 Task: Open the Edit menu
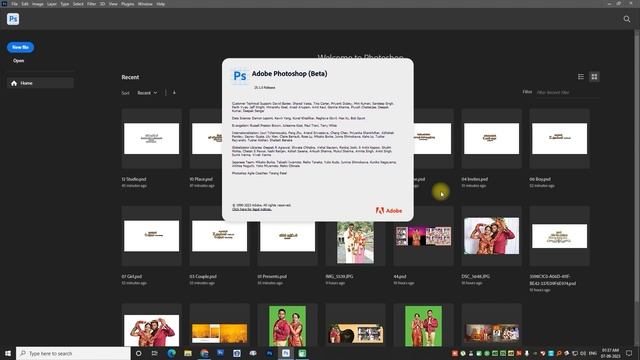25,4
